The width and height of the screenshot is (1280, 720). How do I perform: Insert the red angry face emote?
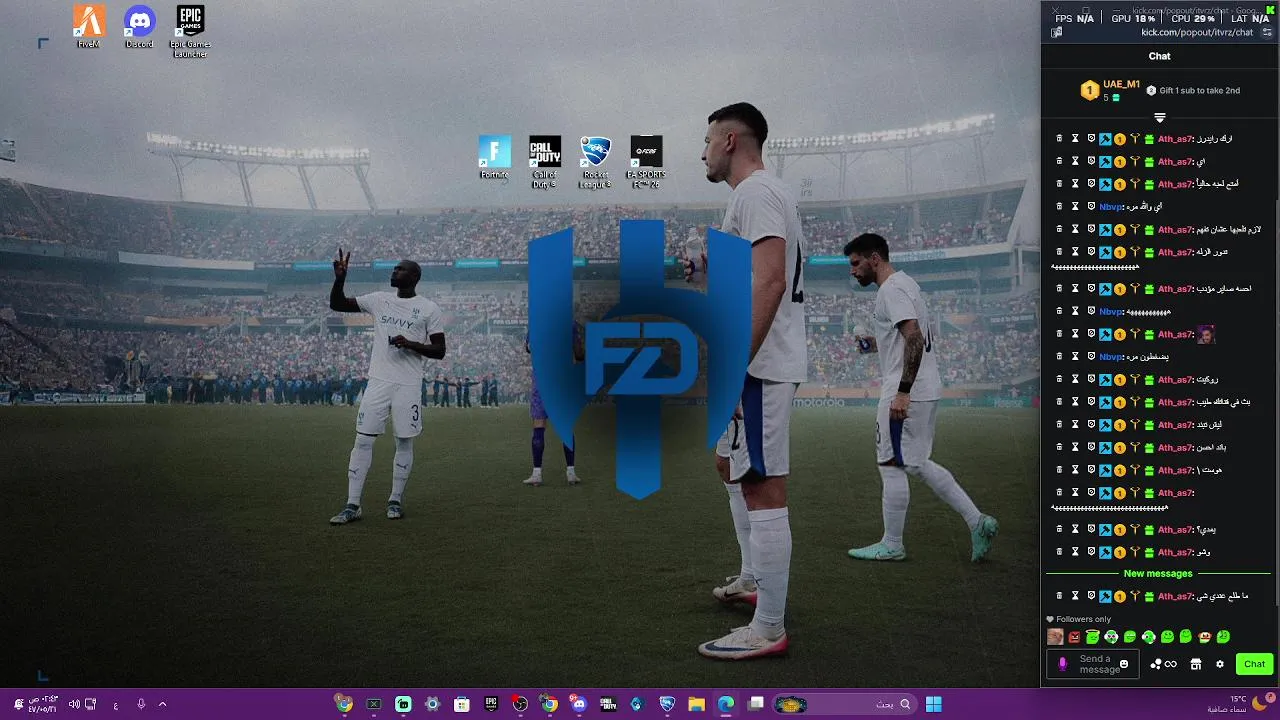1074,637
